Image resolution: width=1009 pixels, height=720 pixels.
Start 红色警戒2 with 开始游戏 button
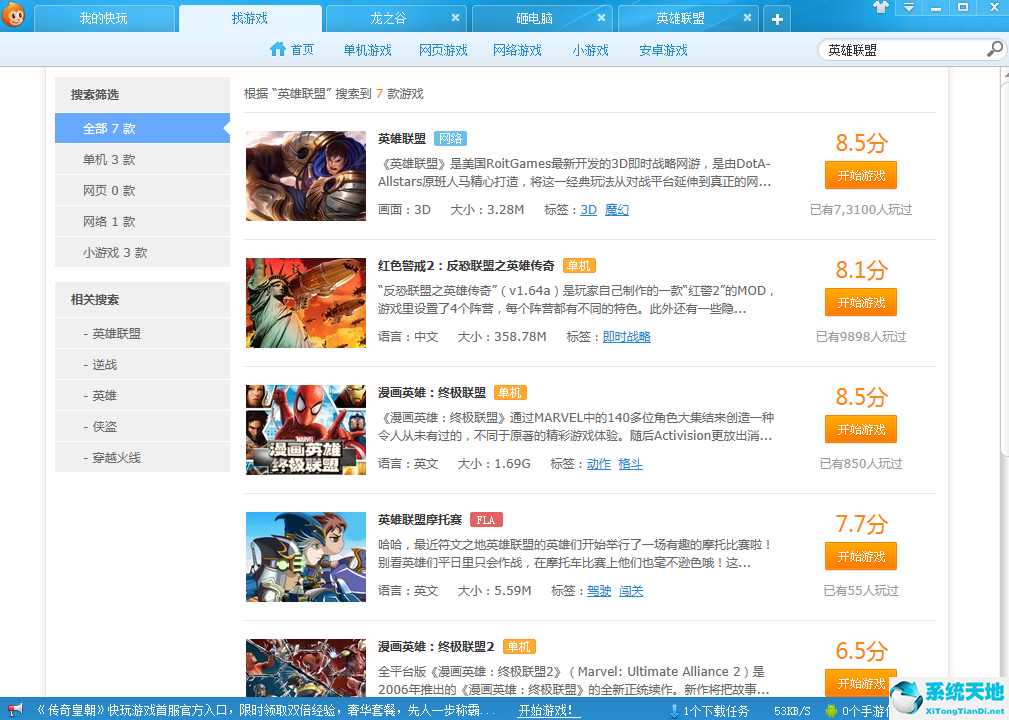point(861,302)
